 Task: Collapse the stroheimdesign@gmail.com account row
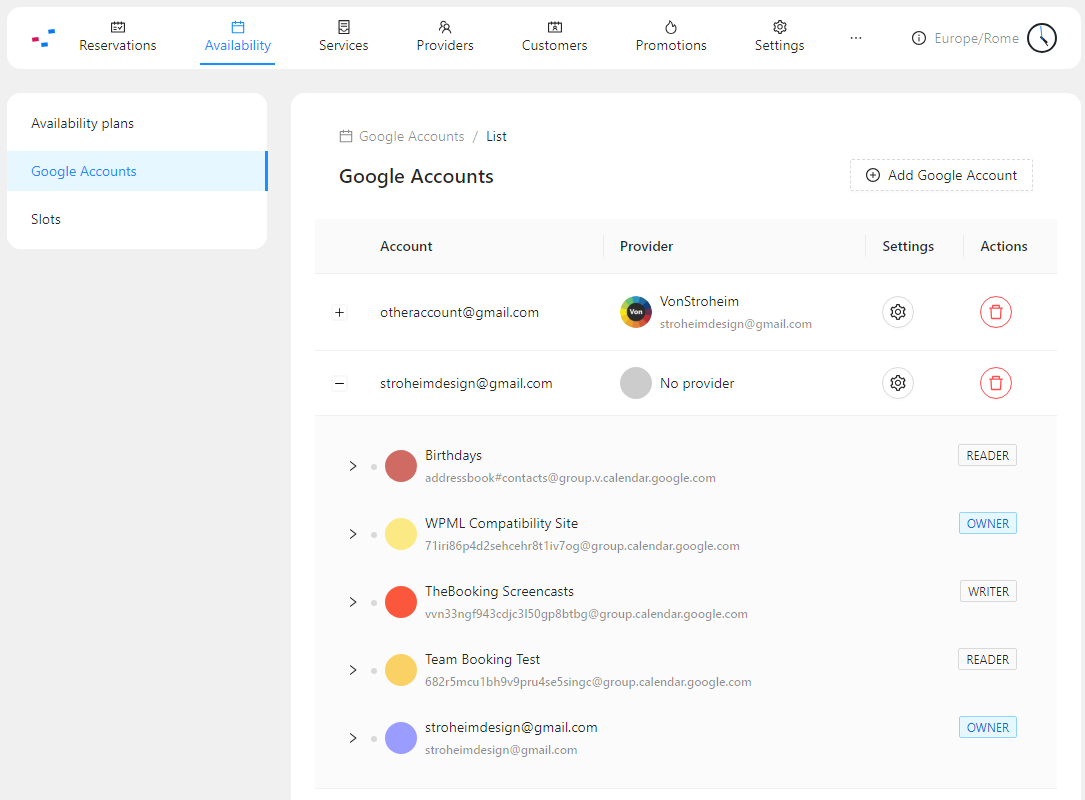pos(339,383)
